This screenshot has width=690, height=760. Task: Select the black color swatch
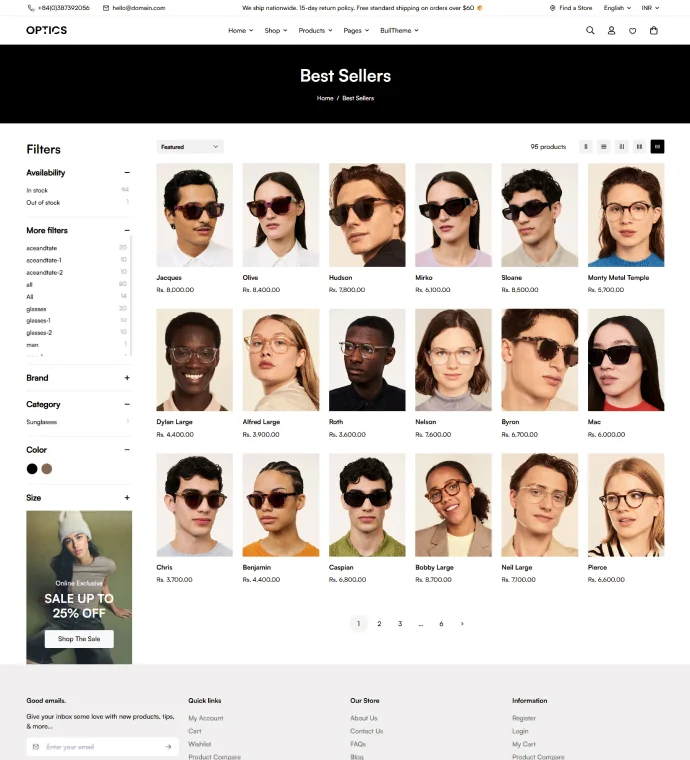[32, 469]
